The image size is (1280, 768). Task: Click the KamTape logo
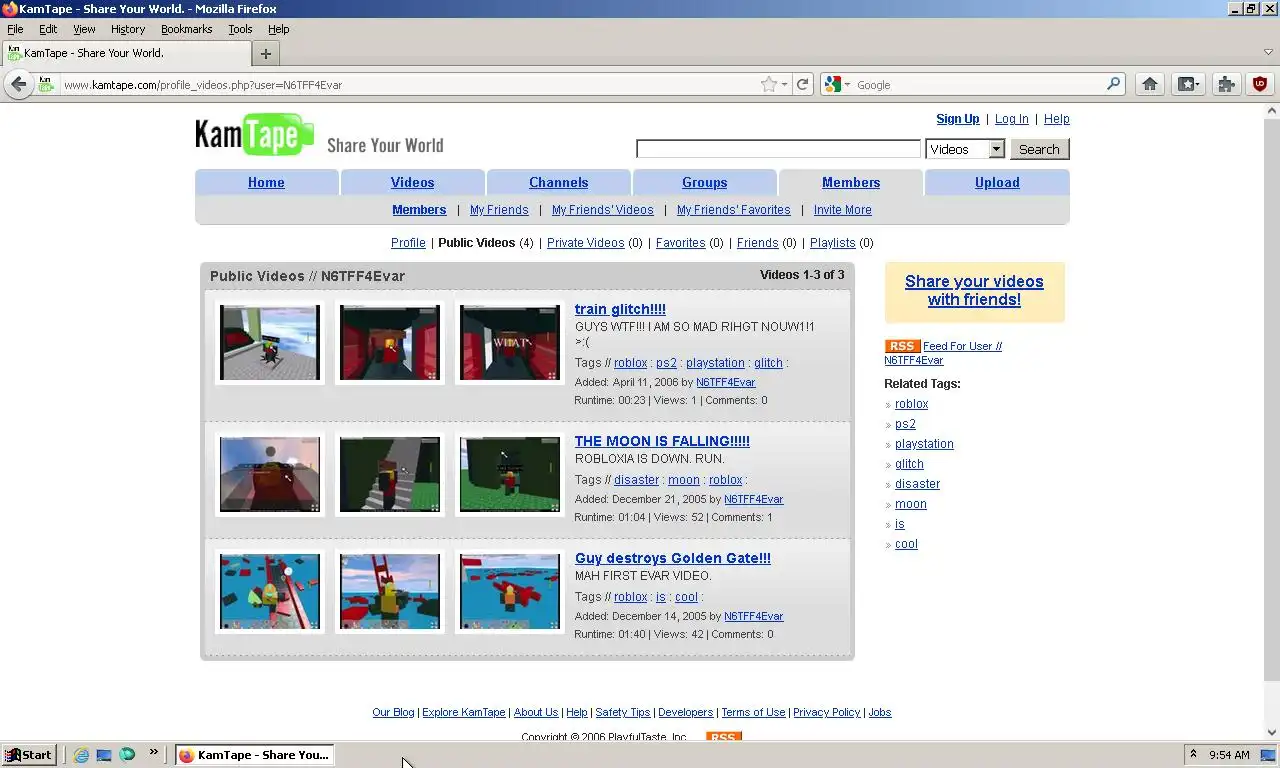pos(255,135)
